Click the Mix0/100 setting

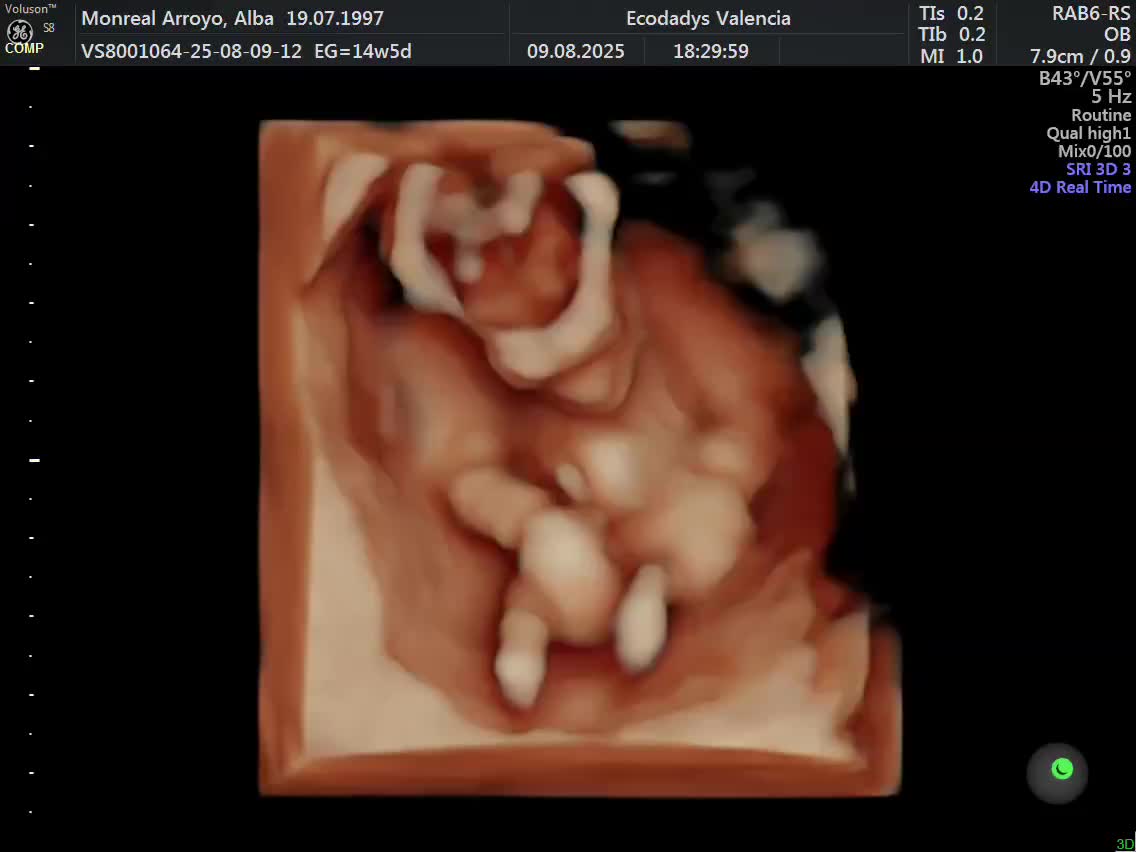point(1094,151)
